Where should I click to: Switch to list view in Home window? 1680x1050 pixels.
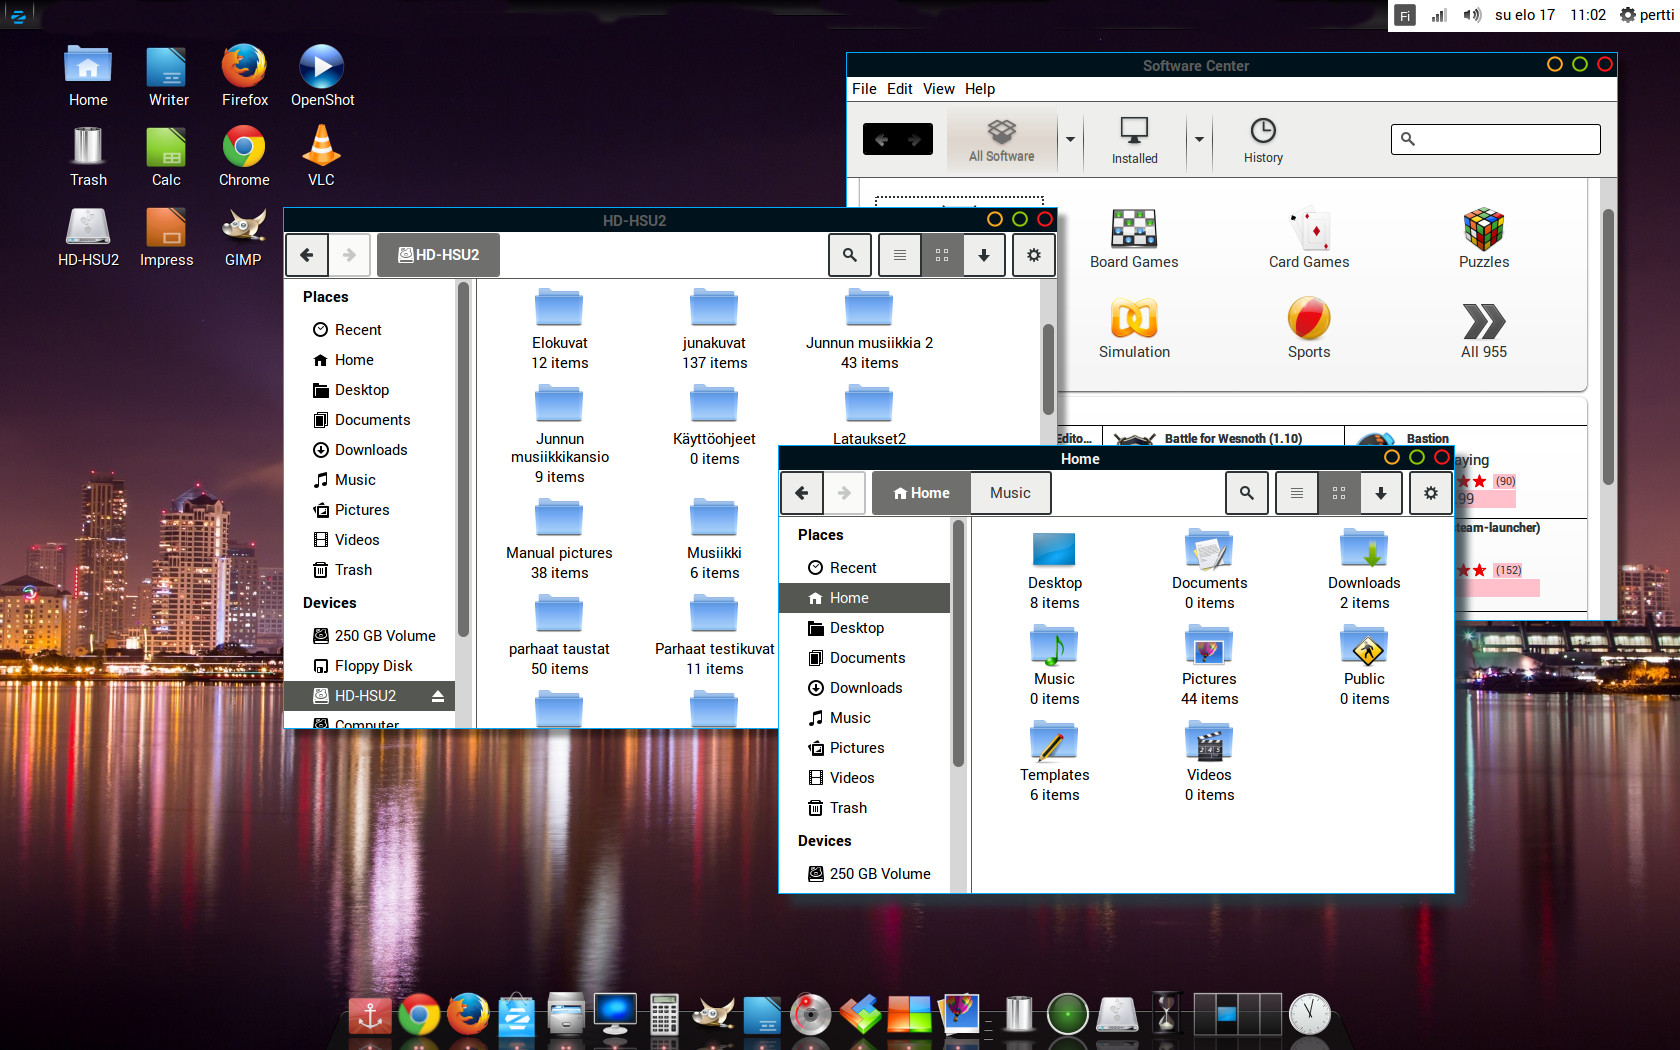click(x=1296, y=493)
